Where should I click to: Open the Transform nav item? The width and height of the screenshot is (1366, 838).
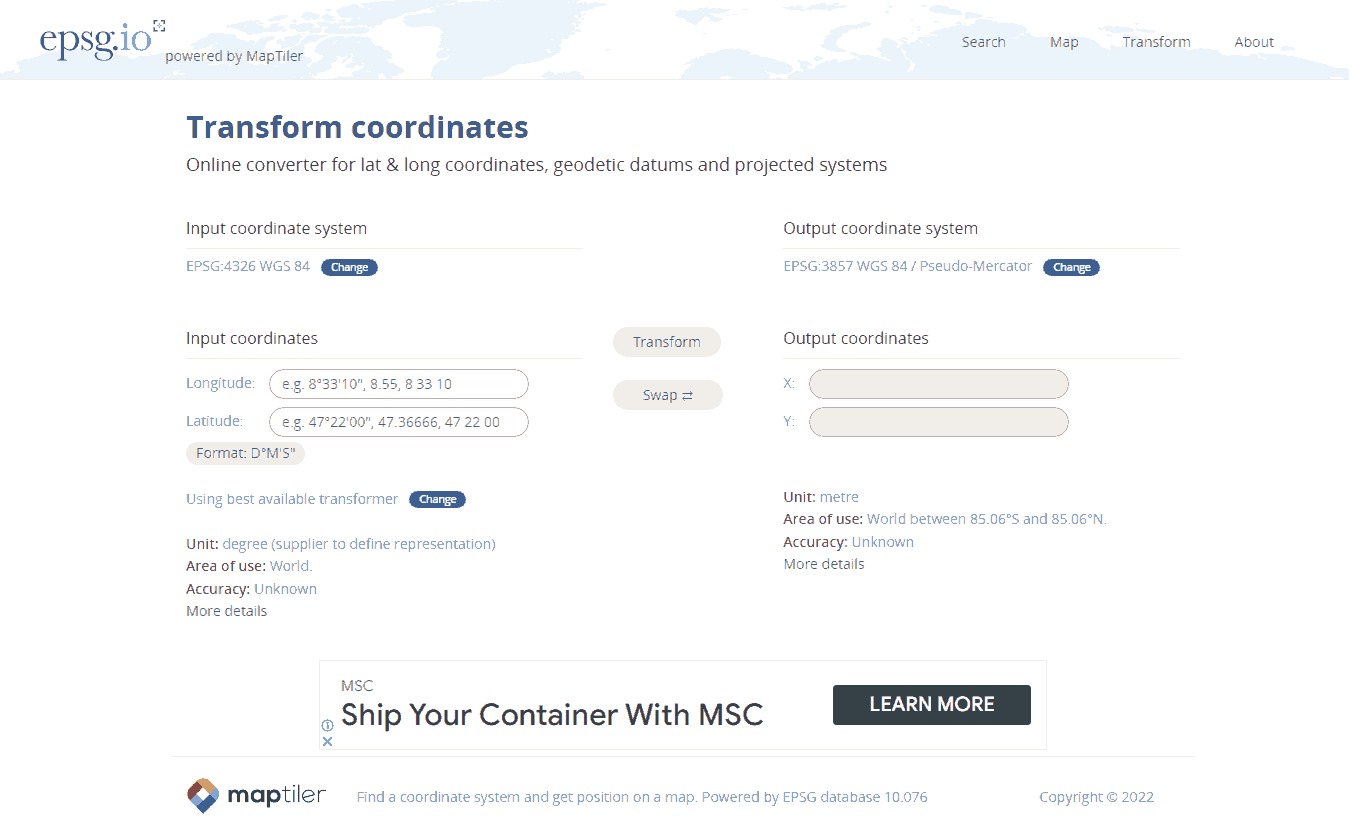[1156, 42]
